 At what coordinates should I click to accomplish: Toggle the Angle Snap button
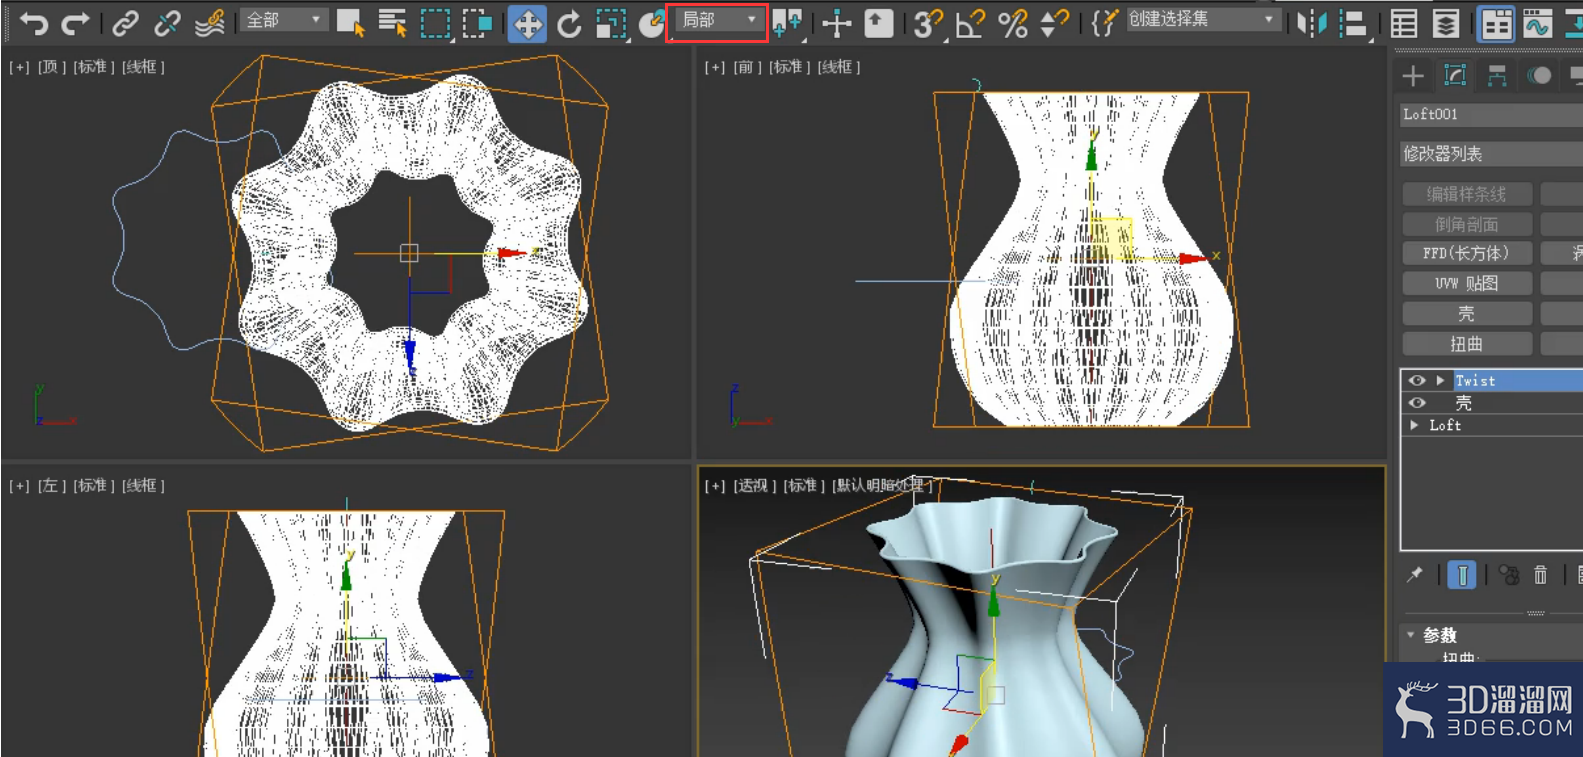tap(970, 23)
